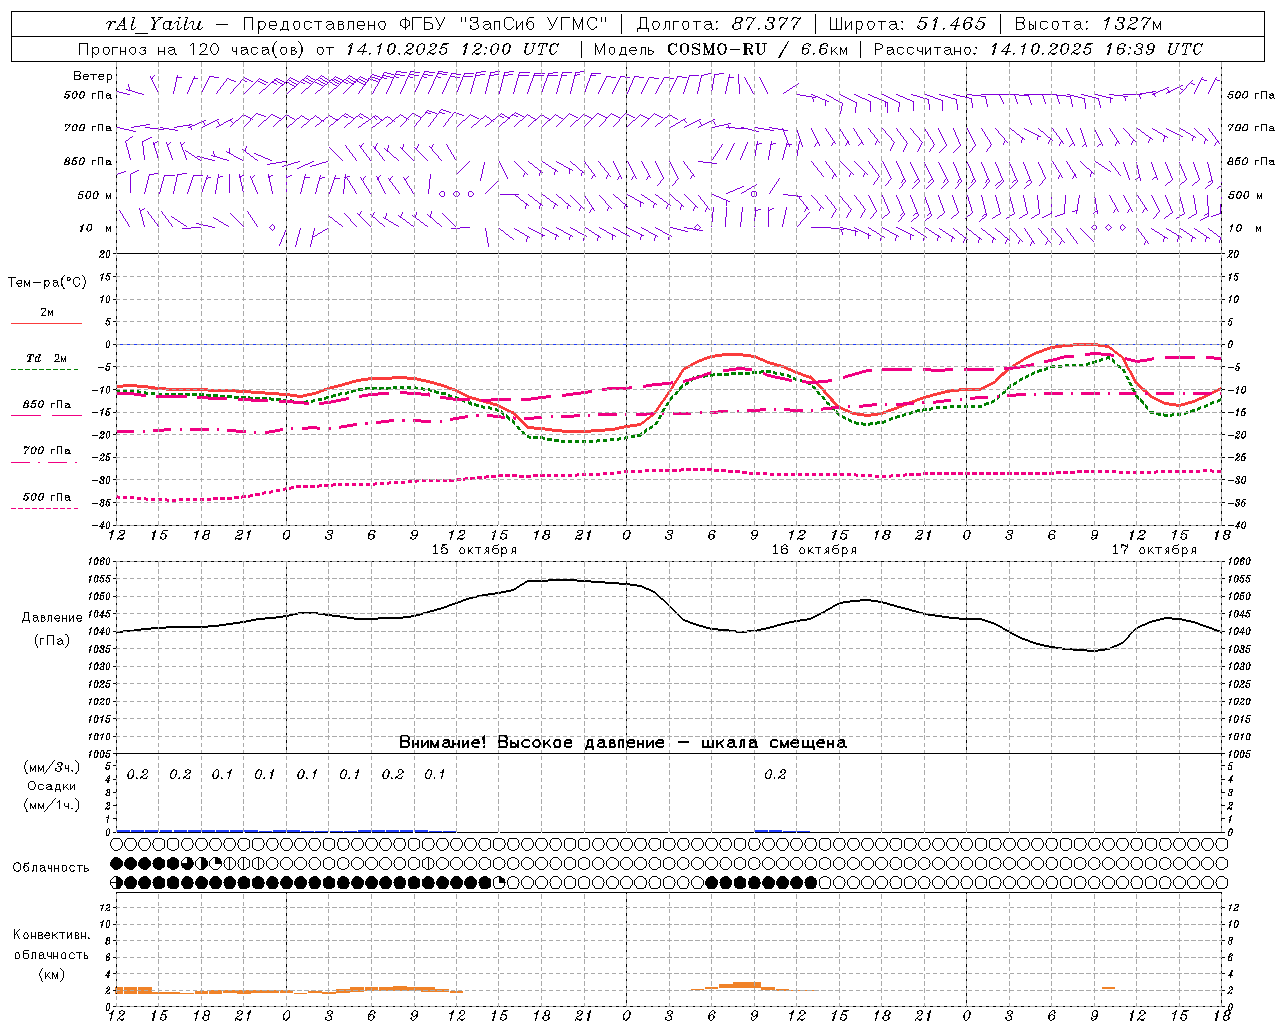1280x1024 pixels.
Task: Click the 2м temperature legend entry
Action: (x=47, y=313)
